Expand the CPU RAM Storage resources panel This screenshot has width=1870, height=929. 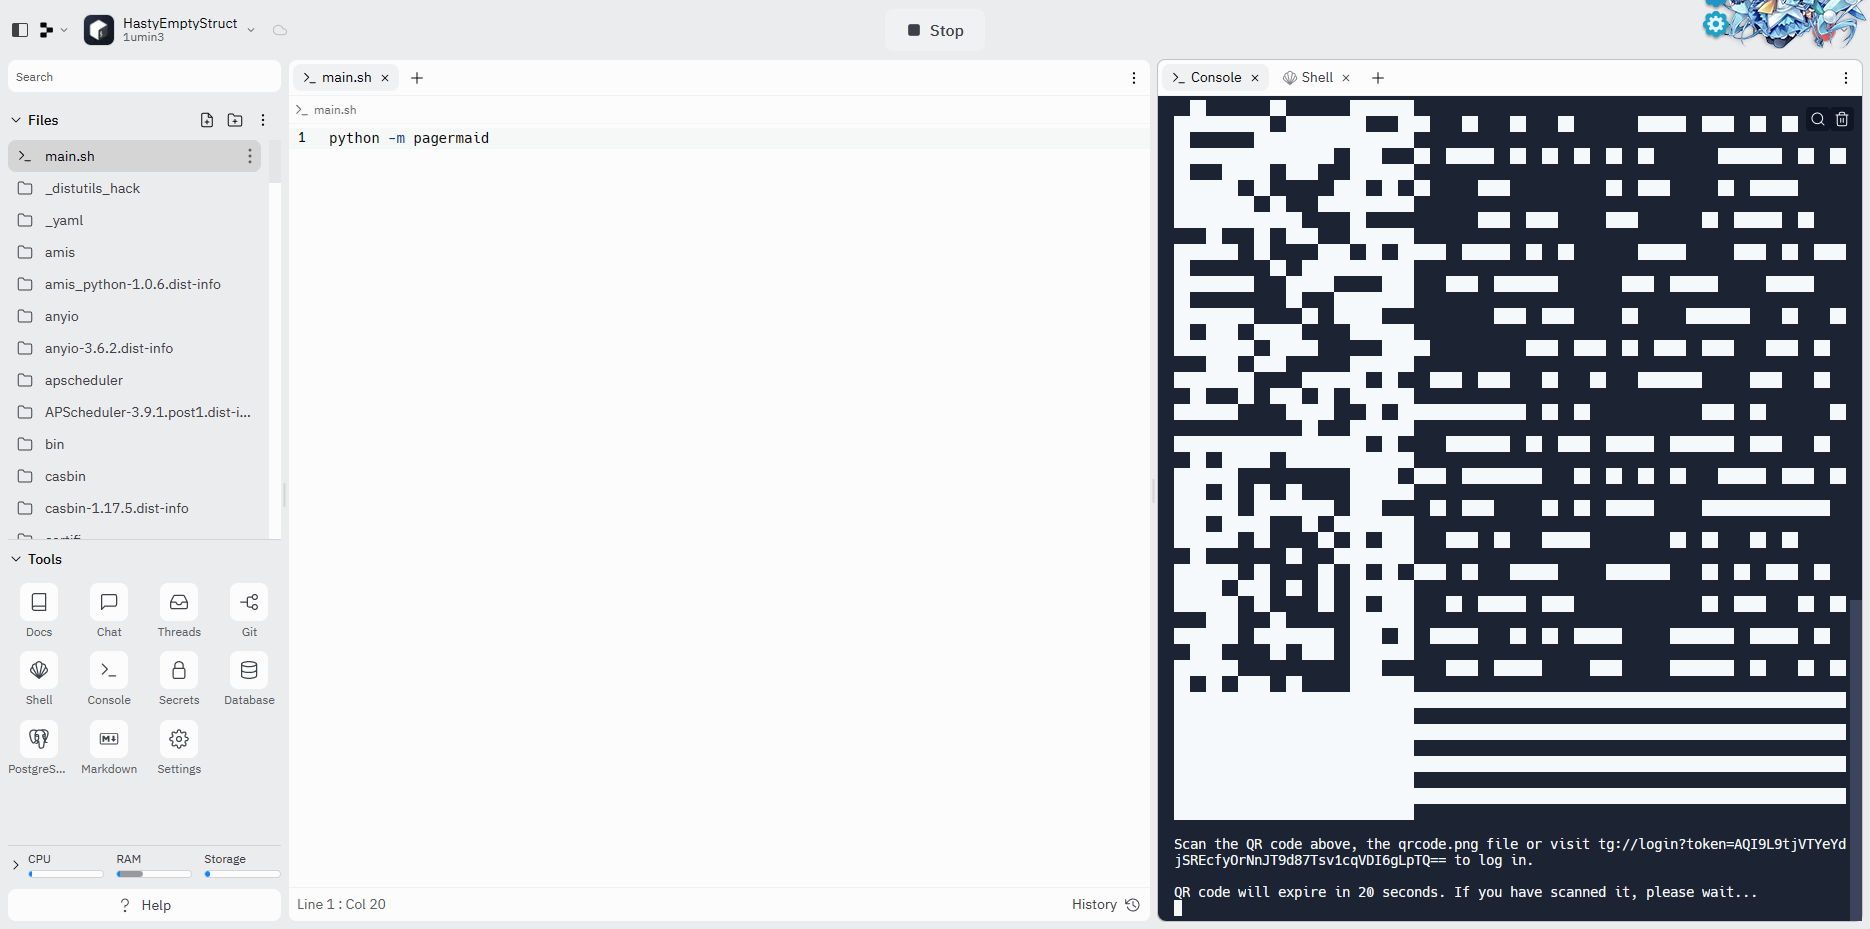click(15, 865)
